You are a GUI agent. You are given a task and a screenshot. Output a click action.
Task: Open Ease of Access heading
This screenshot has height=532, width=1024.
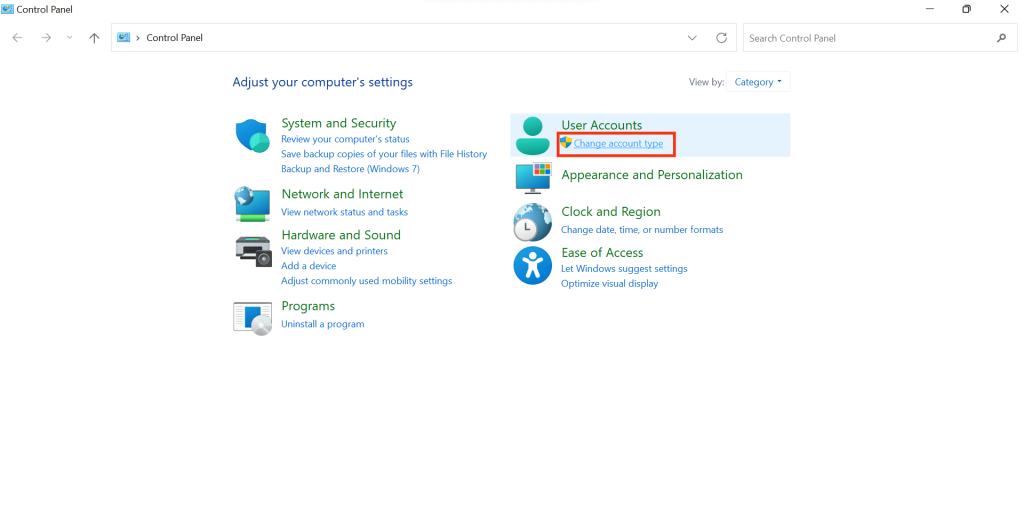click(602, 253)
